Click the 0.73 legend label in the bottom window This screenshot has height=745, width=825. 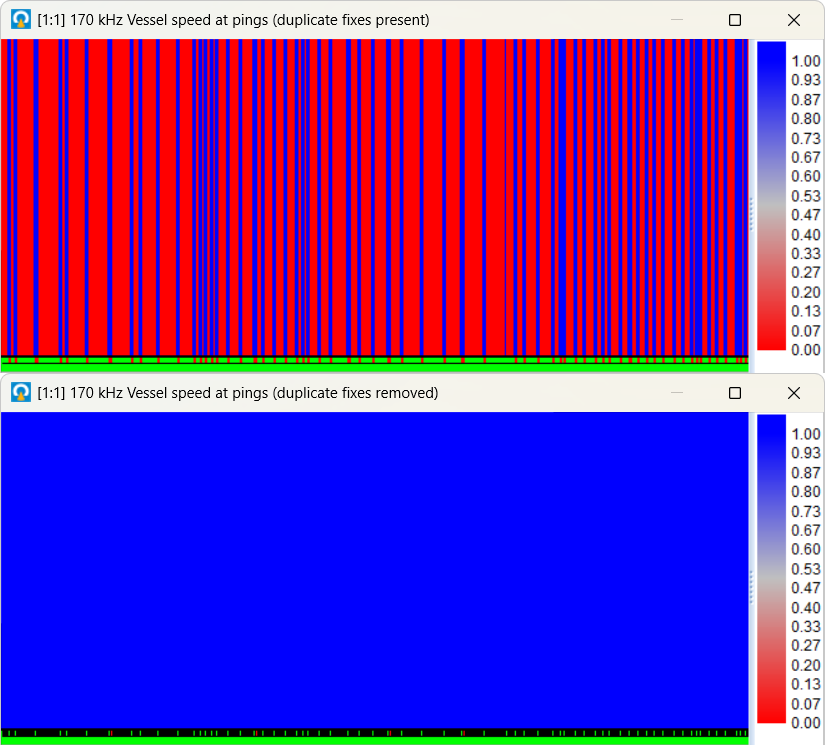(x=806, y=511)
